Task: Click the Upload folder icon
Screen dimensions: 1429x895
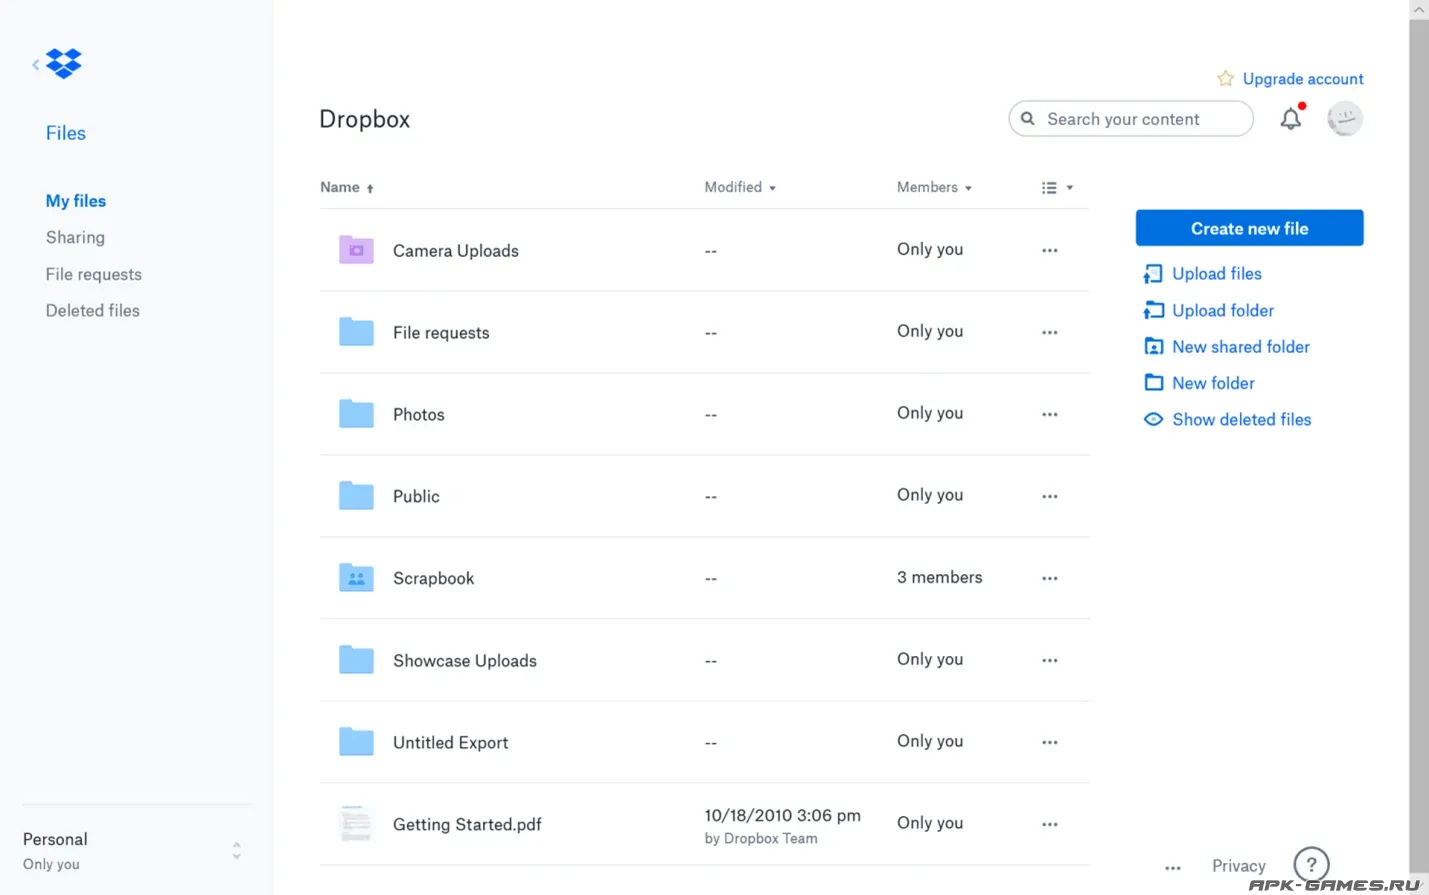Action: [1153, 310]
